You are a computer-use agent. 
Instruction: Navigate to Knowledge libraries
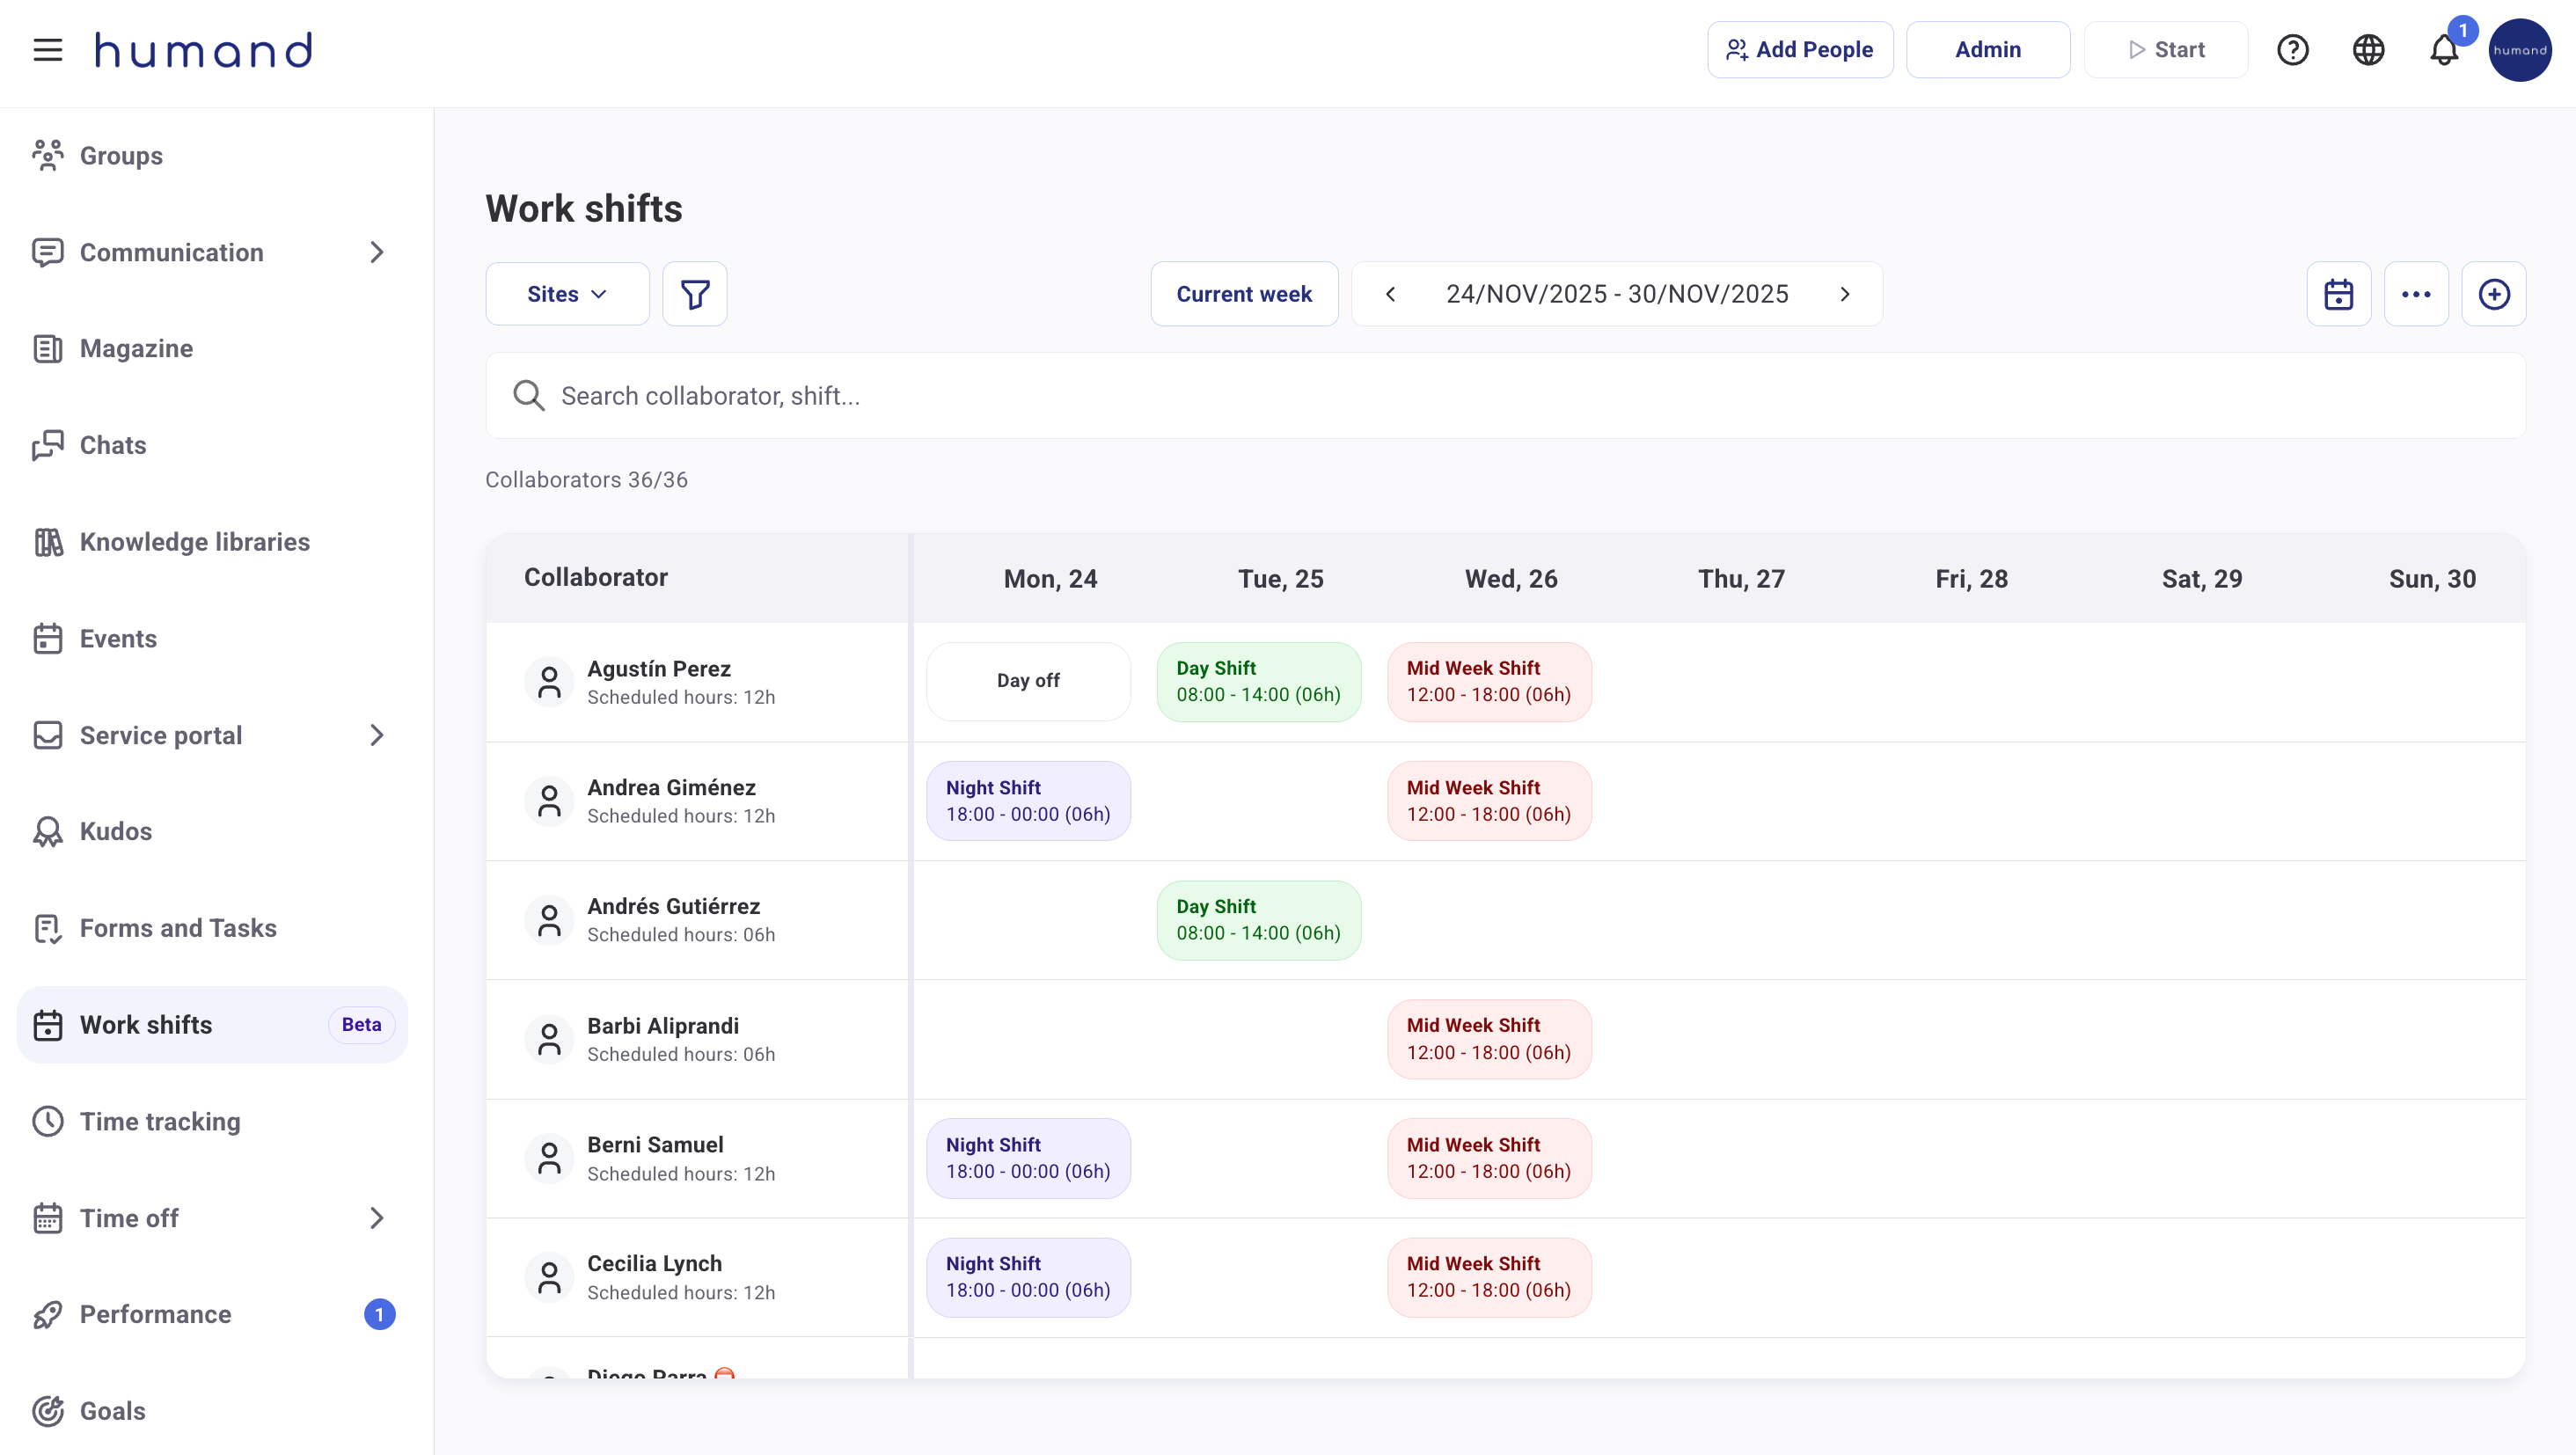194,542
